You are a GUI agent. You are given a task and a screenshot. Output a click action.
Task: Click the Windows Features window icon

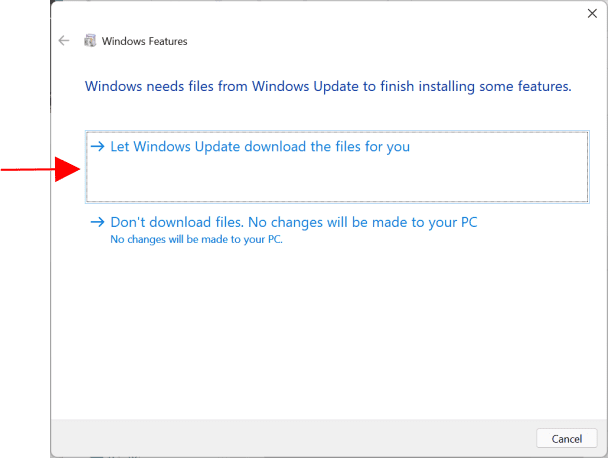(x=91, y=41)
